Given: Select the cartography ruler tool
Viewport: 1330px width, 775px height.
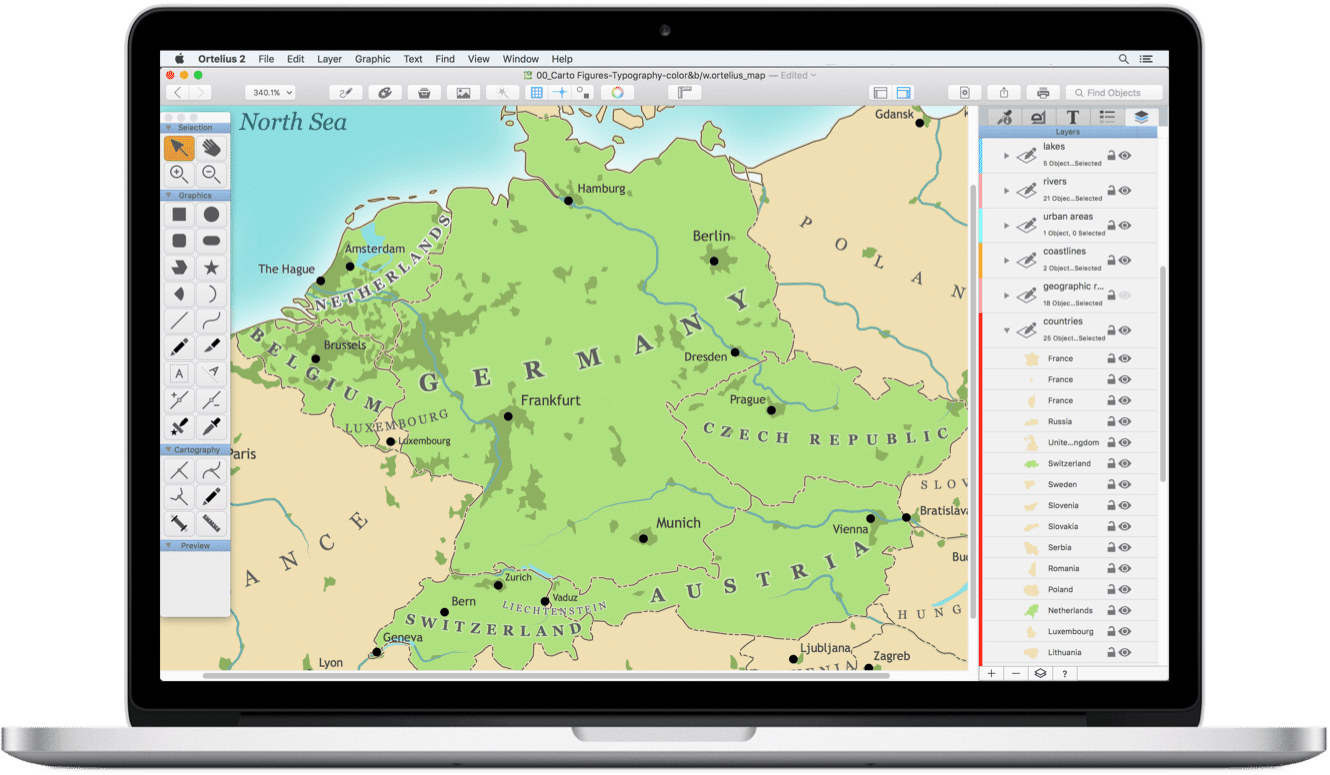Looking at the screenshot, I should tap(211, 523).
